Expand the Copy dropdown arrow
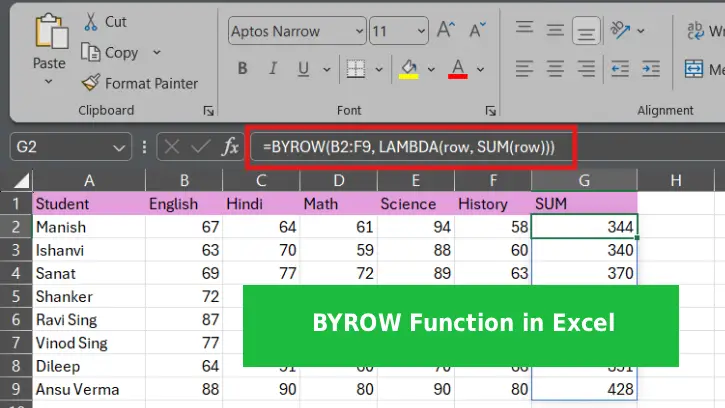Viewport: 725px width, 408px height. (x=157, y=52)
